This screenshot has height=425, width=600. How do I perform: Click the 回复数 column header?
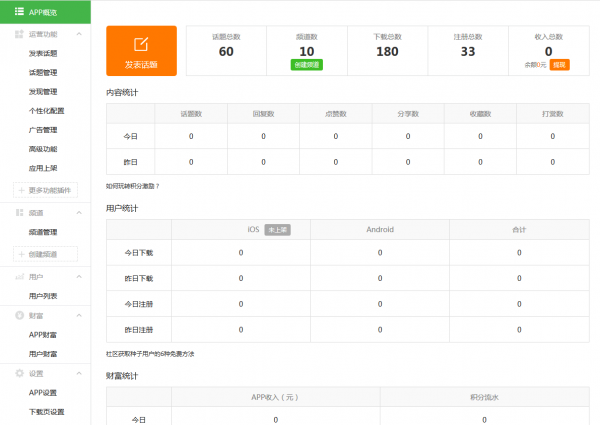click(263, 114)
